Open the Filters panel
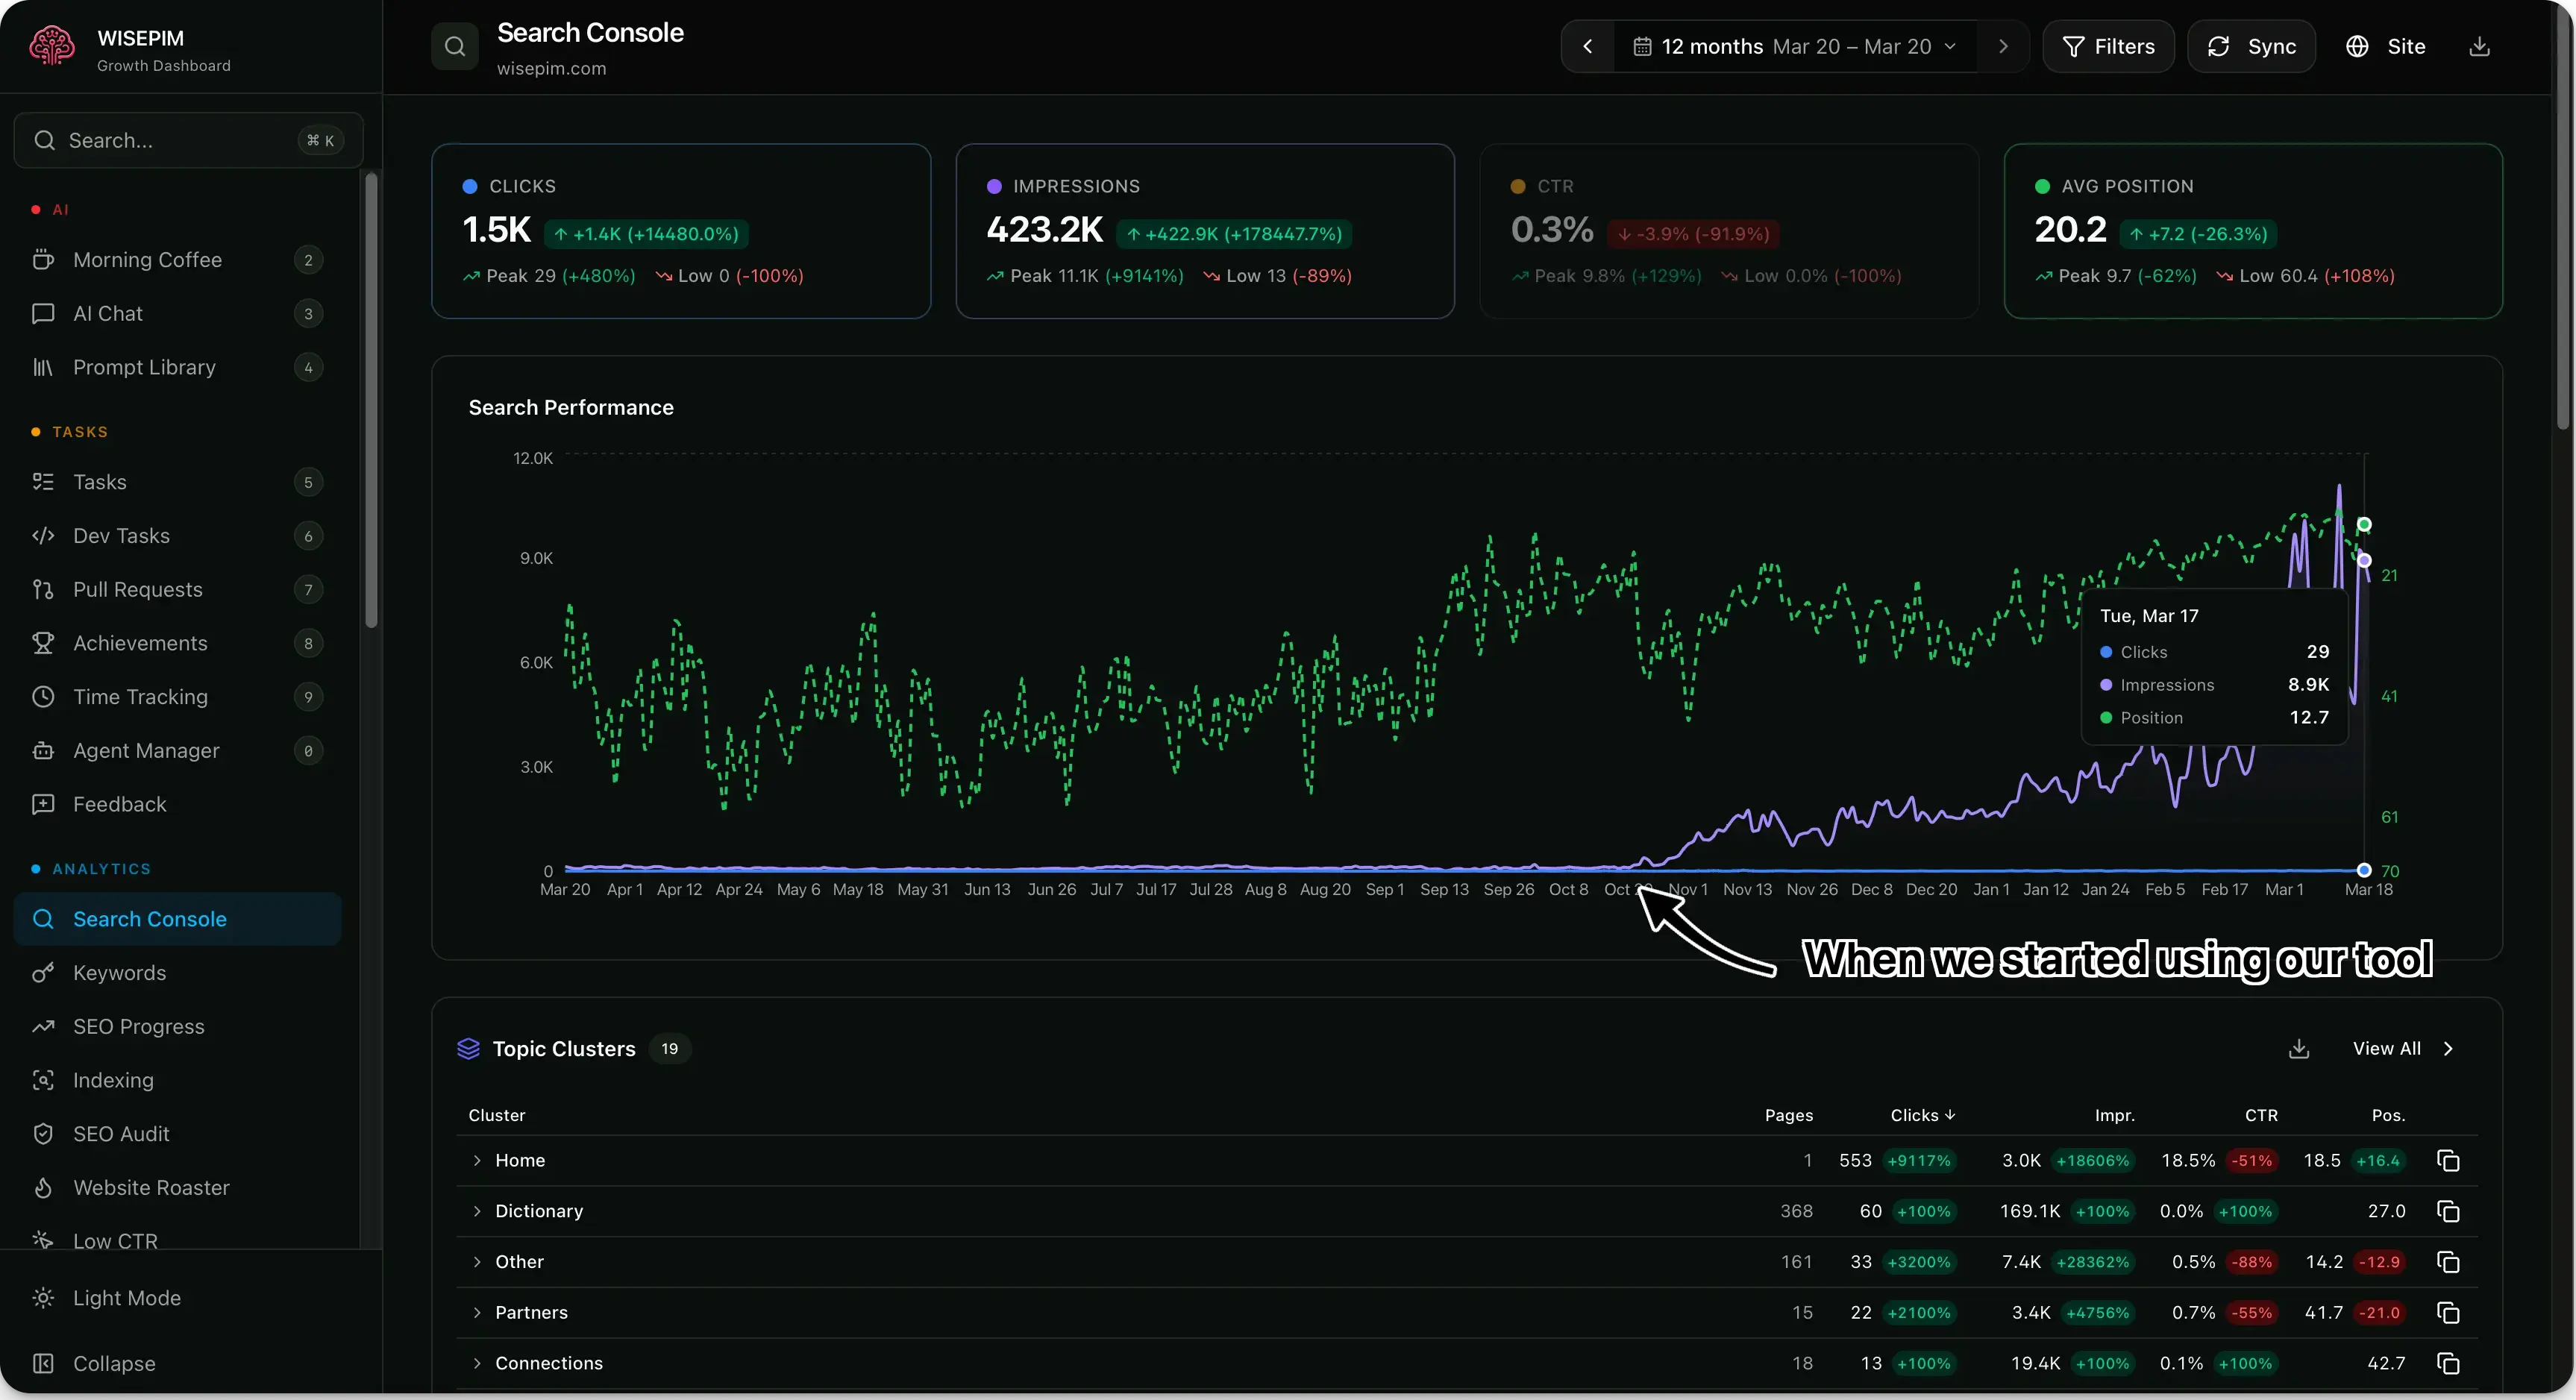The width and height of the screenshot is (2576, 1400). 2108,46
